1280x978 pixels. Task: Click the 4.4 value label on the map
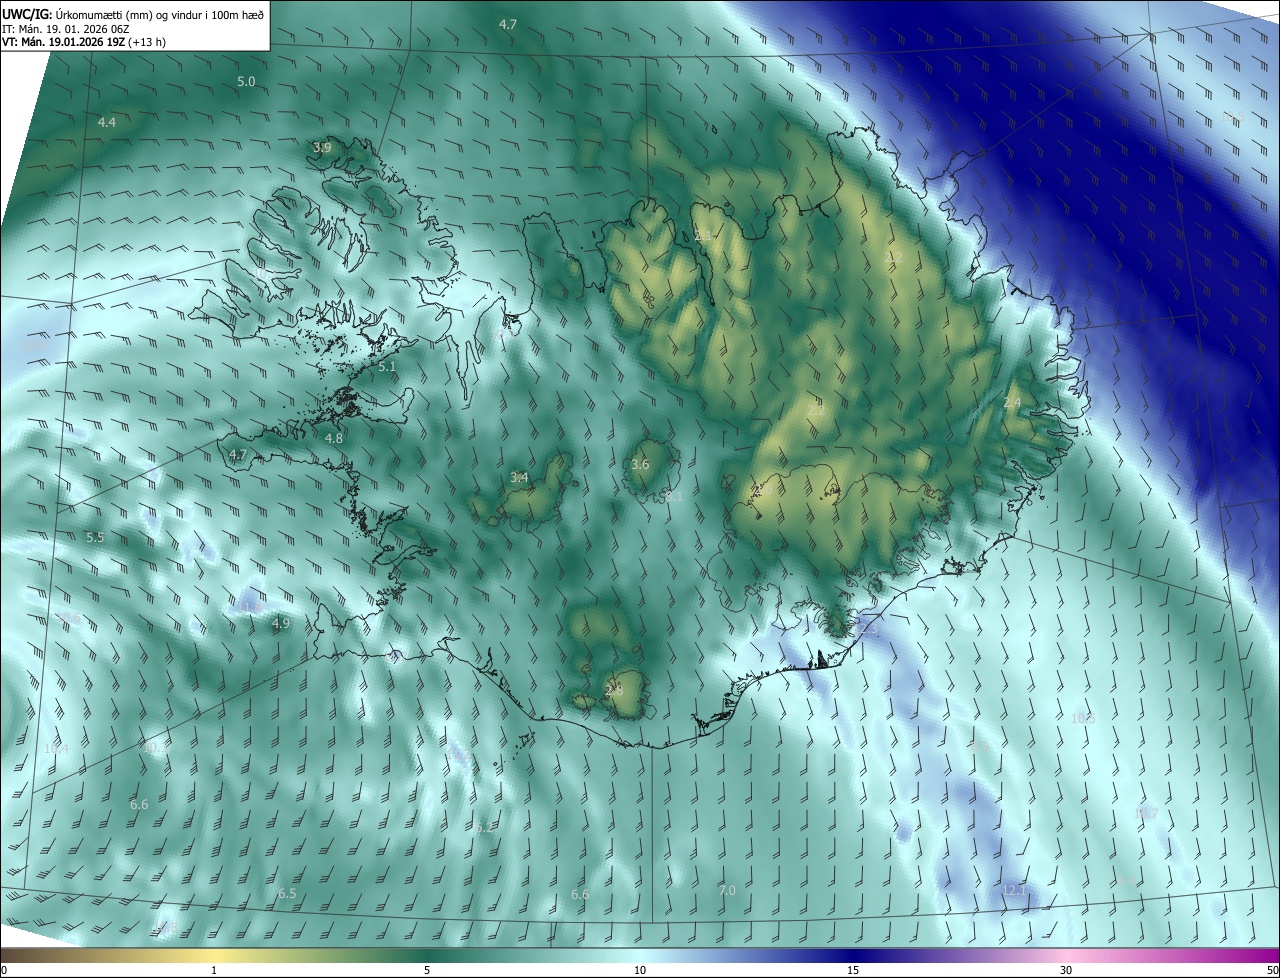coord(107,122)
